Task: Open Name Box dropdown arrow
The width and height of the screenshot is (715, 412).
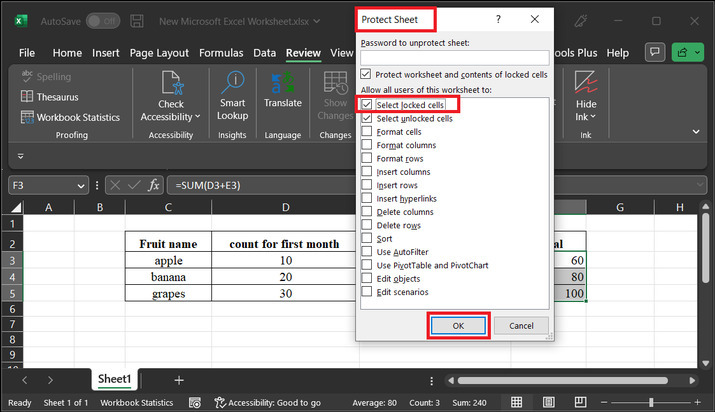Action: (81, 185)
